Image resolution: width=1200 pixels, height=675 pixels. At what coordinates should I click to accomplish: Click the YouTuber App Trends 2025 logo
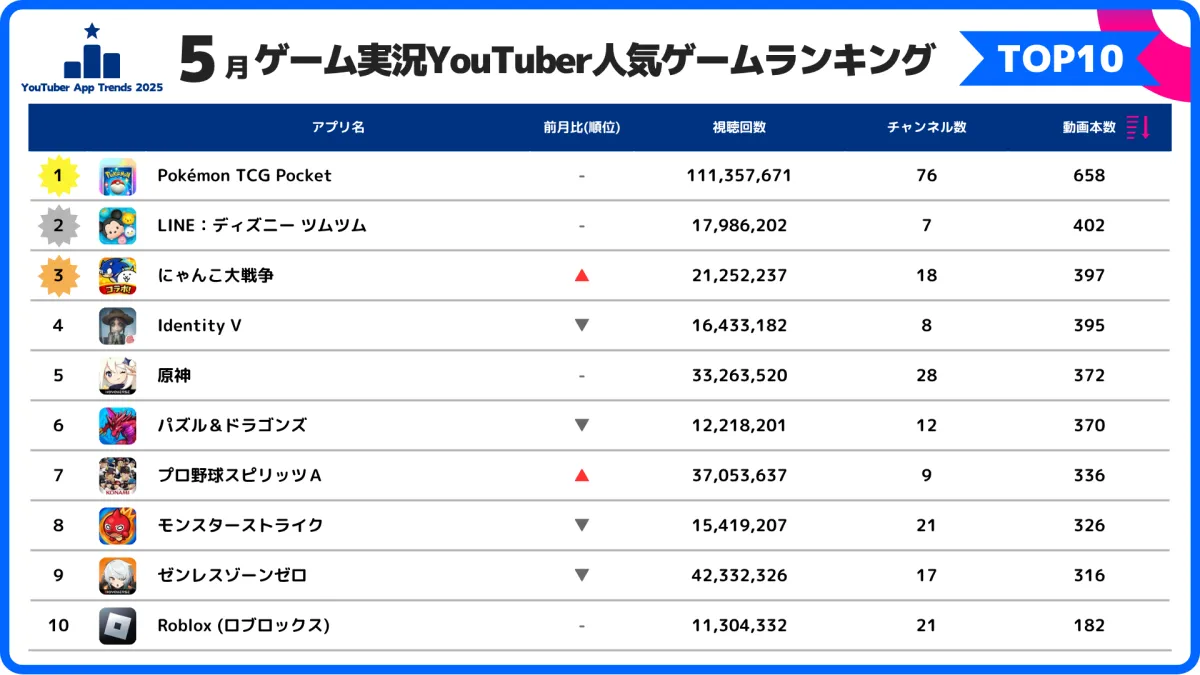(x=91, y=59)
